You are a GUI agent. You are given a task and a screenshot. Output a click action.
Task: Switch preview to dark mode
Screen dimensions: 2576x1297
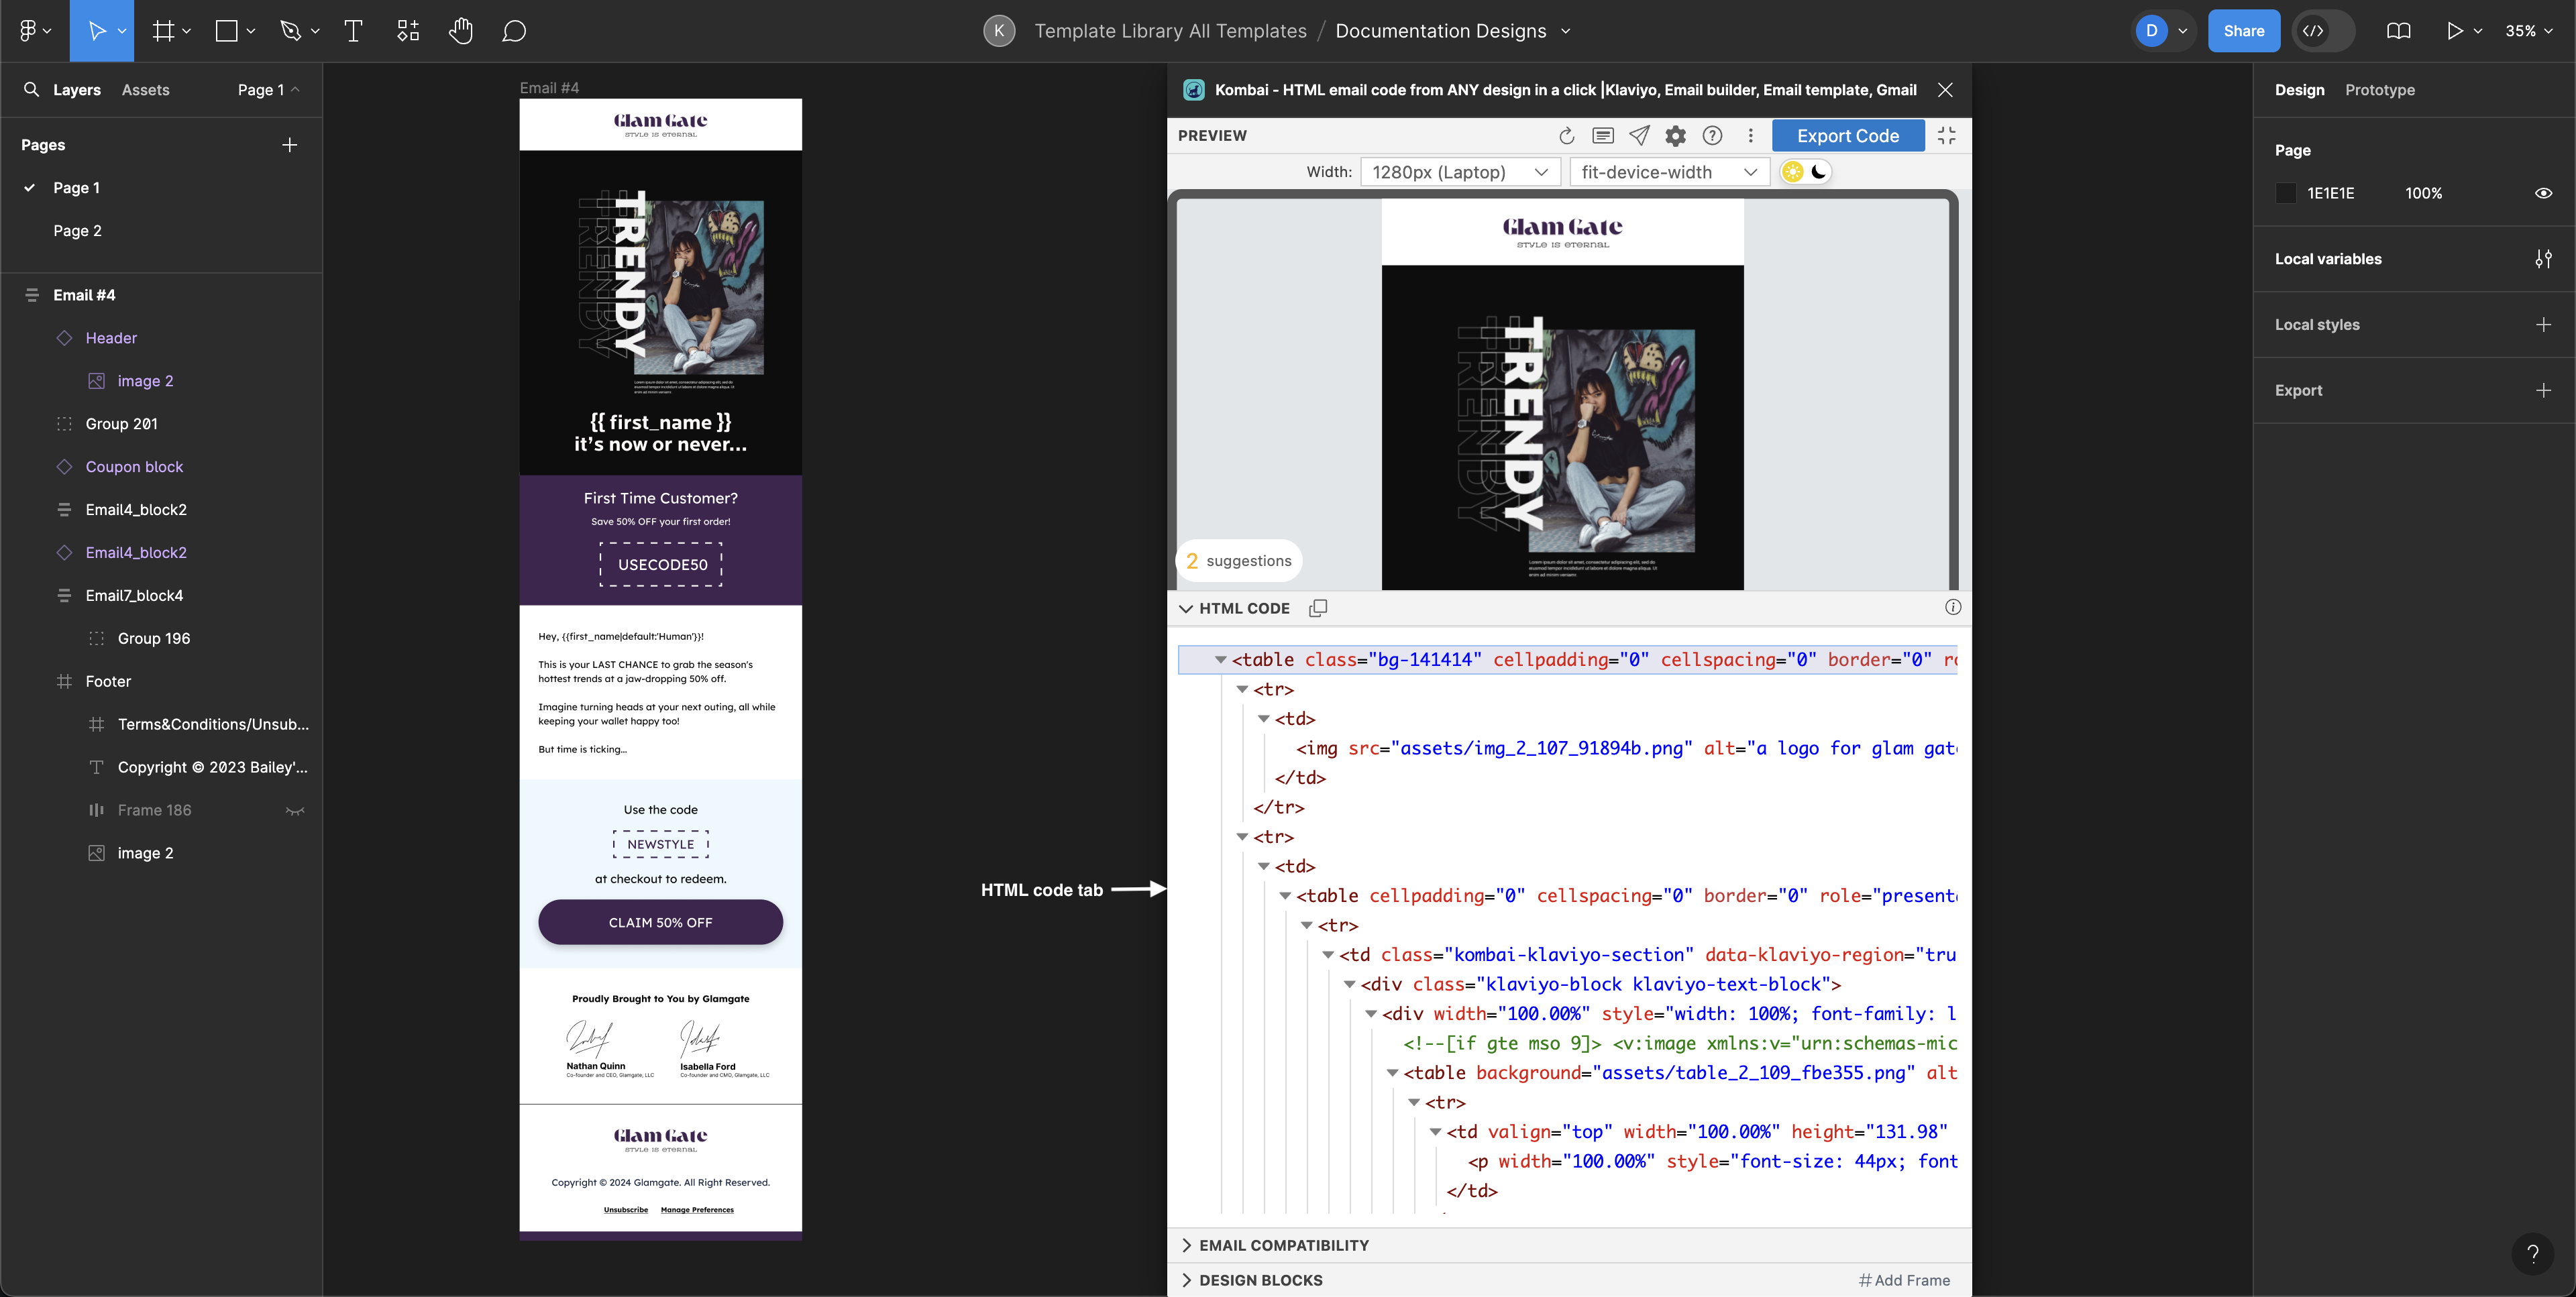1819,172
